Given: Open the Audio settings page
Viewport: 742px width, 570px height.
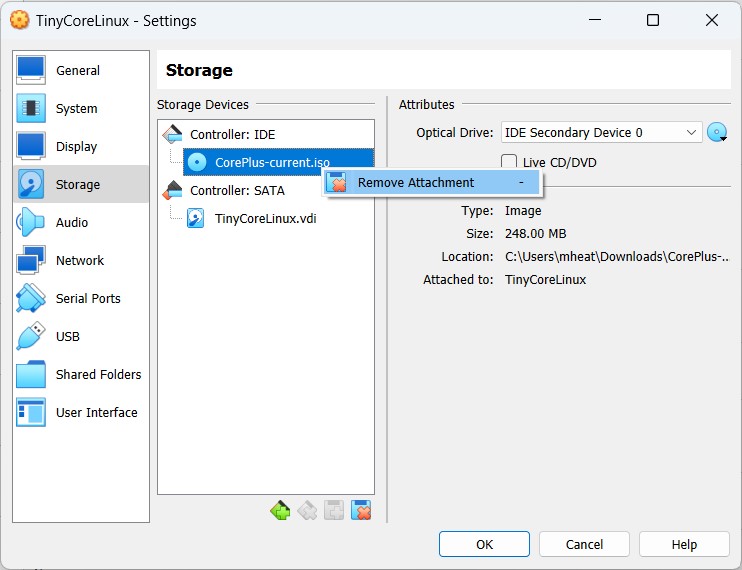Looking at the screenshot, I should point(81,222).
